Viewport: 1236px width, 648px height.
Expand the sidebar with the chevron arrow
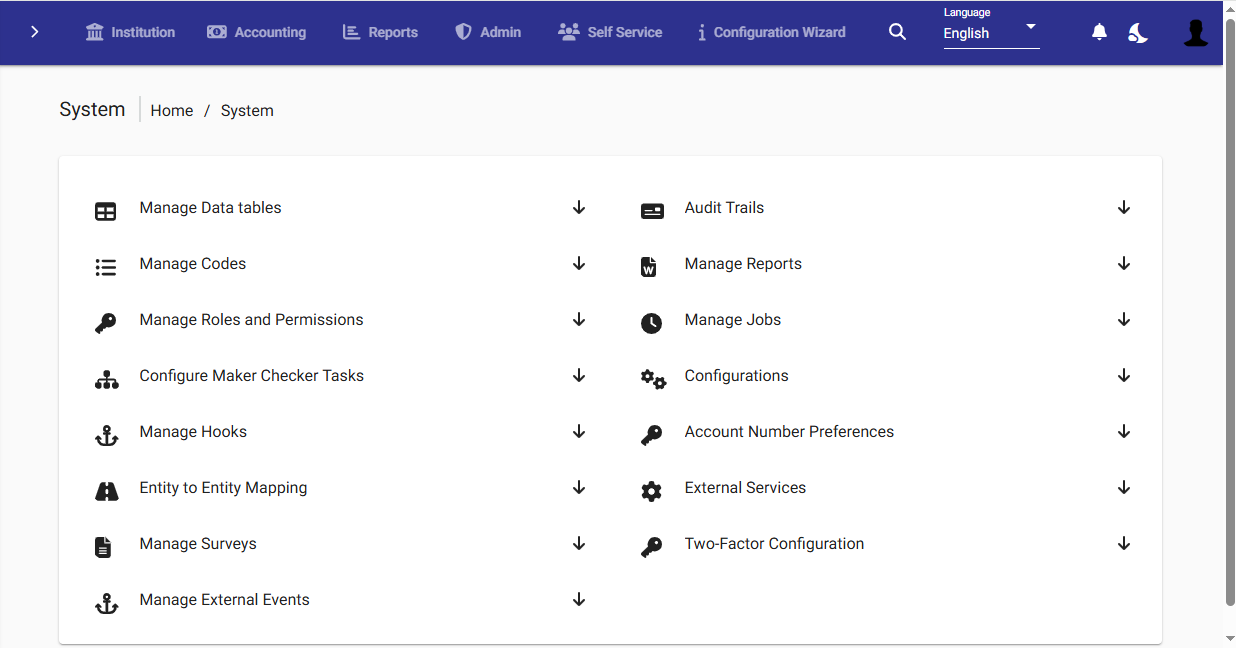pyautogui.click(x=35, y=32)
